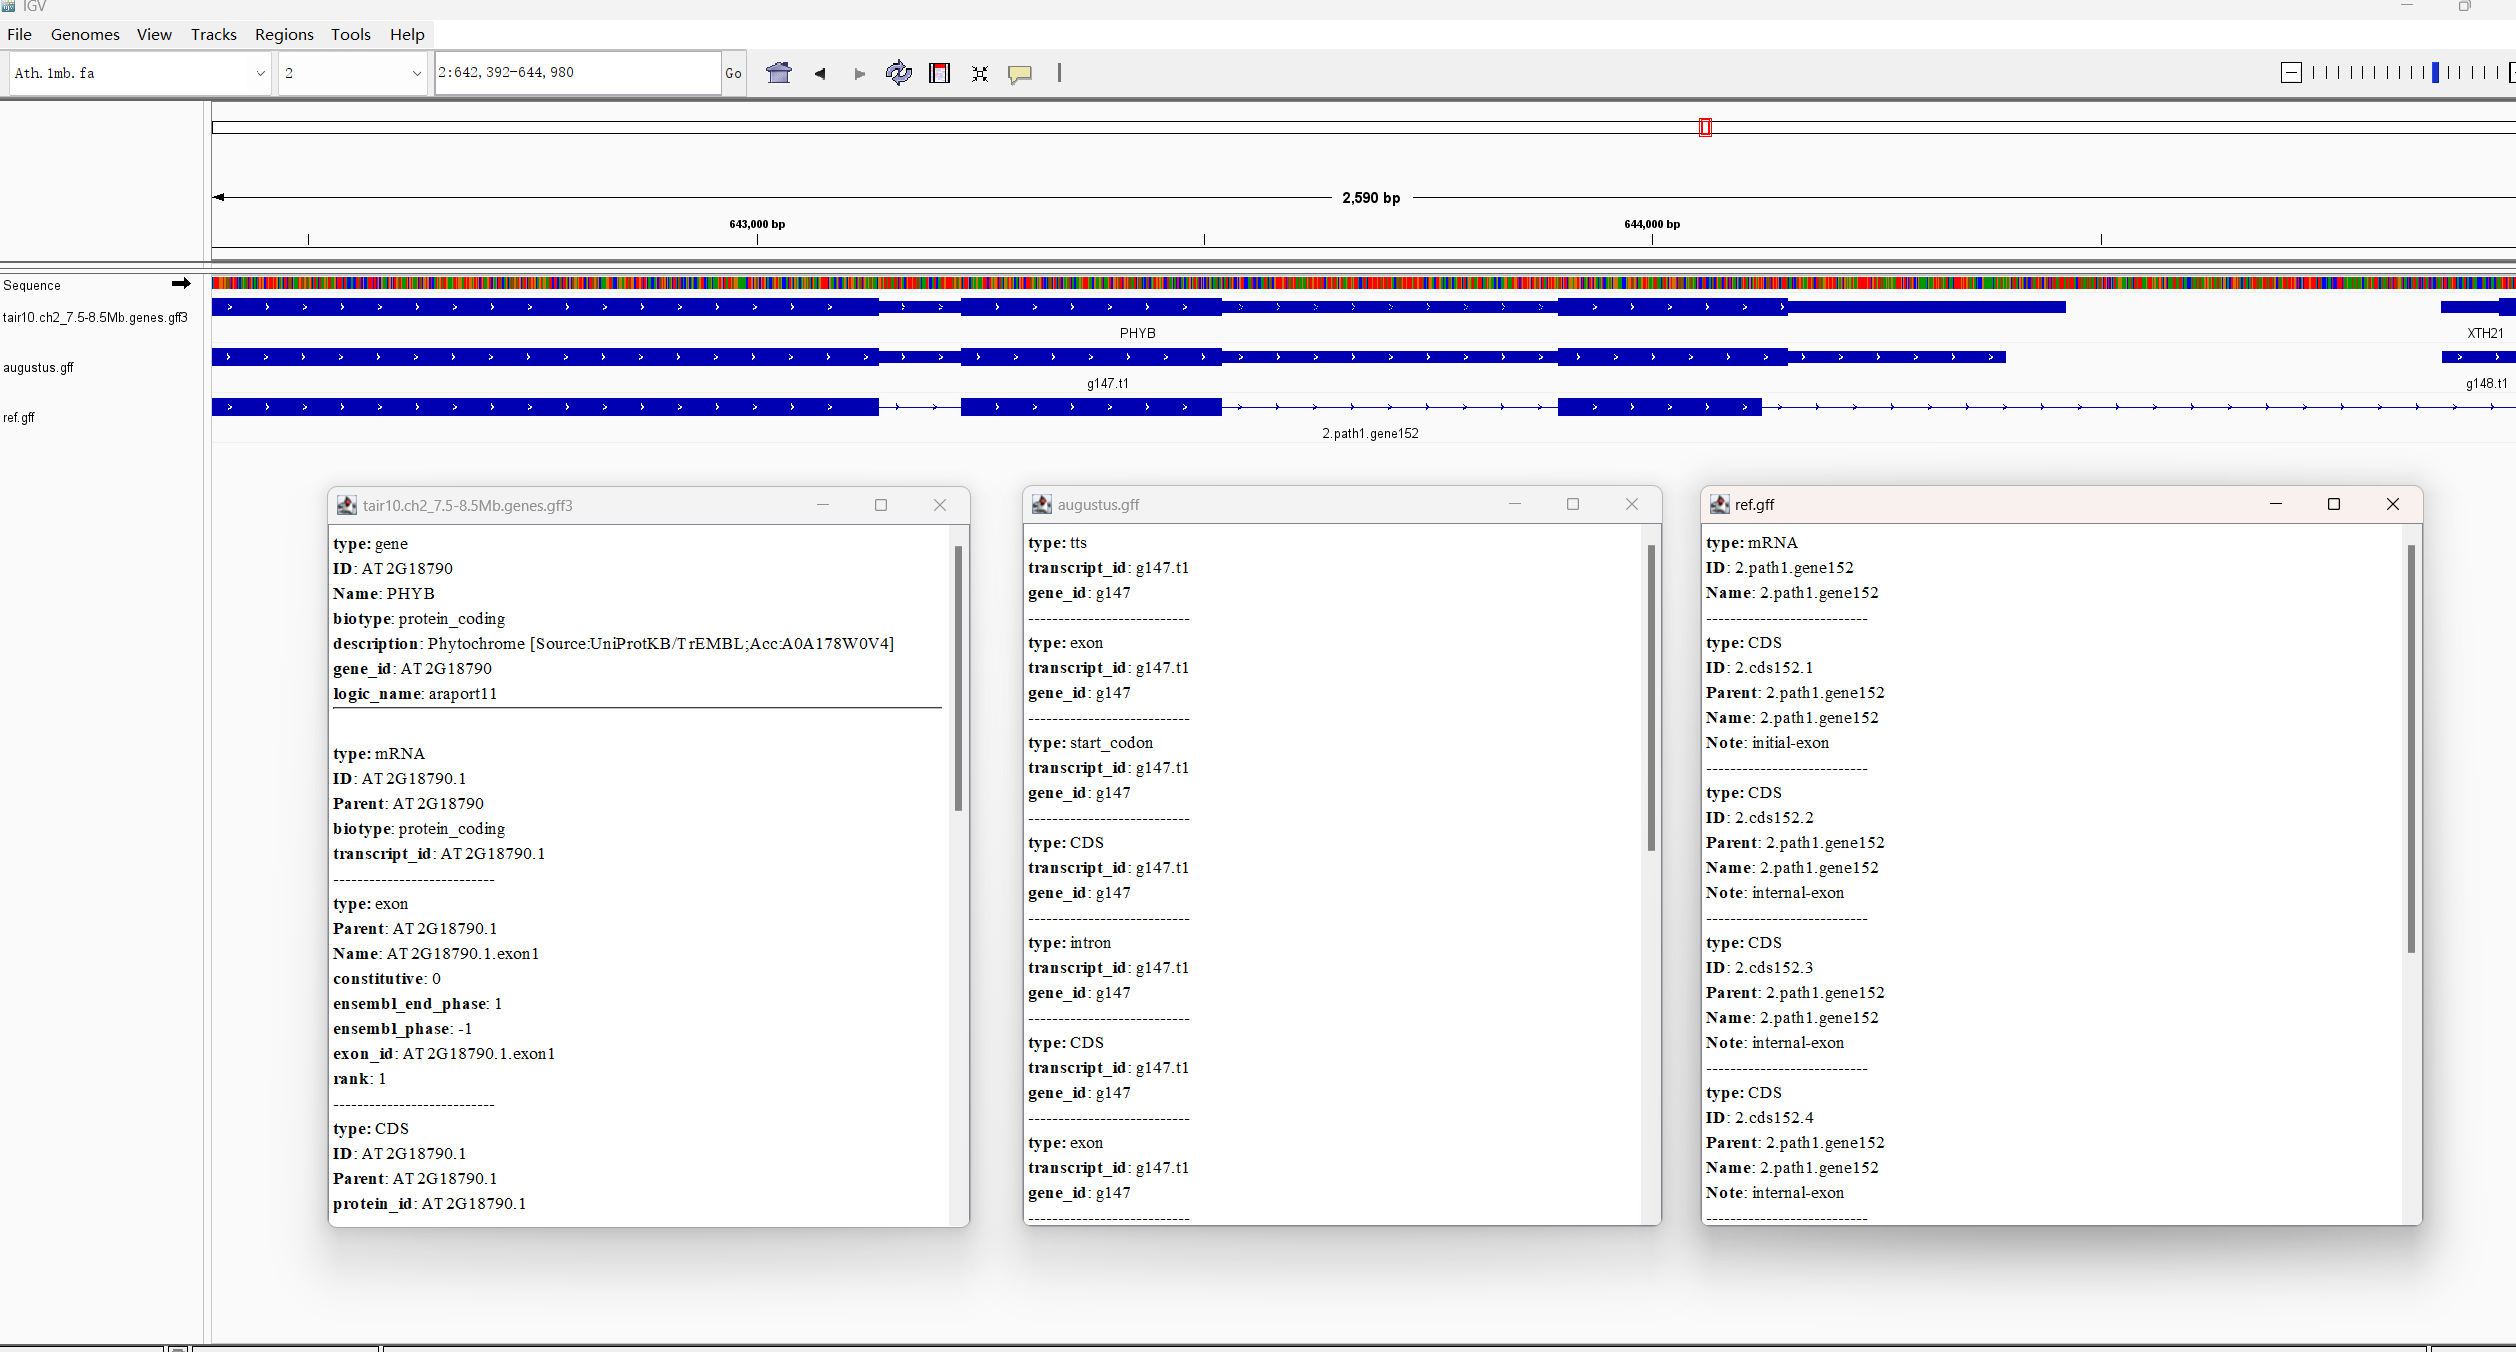Click the forward navigation arrow
This screenshot has width=2516, height=1352.
(859, 73)
